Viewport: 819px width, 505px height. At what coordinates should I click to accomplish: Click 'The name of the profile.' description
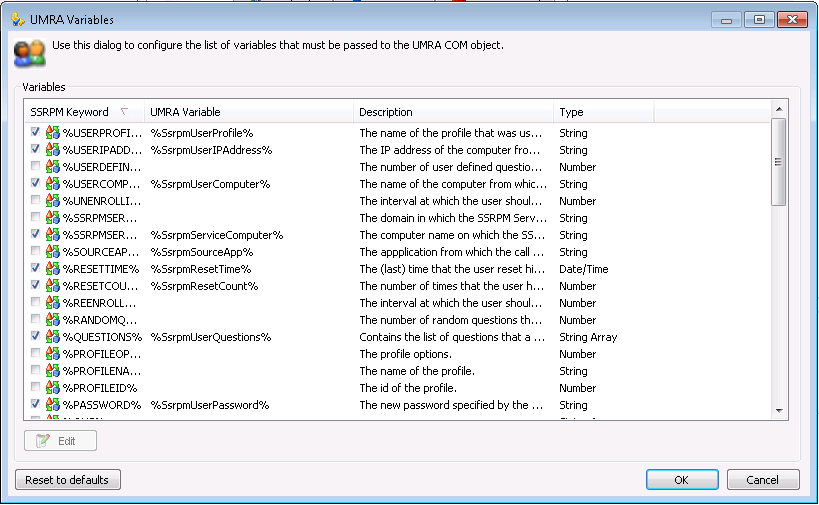417,371
